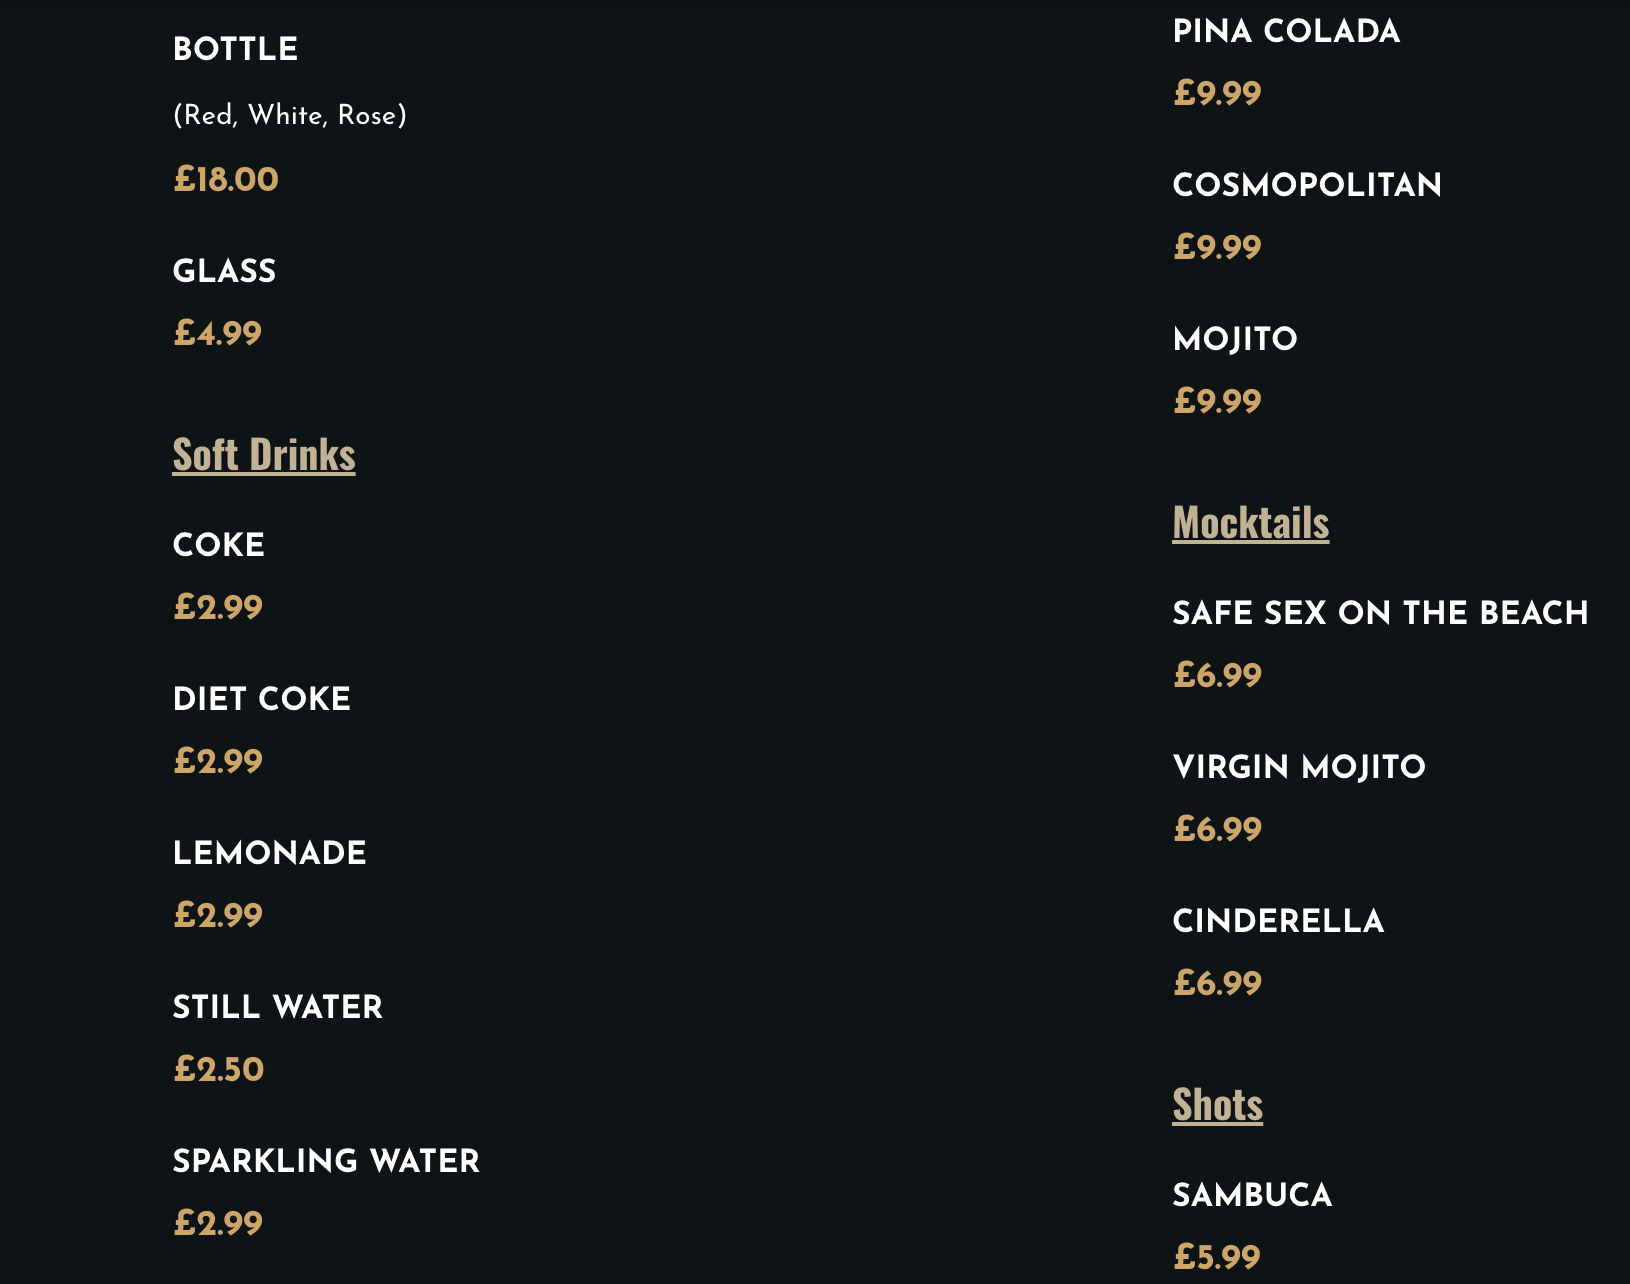Screen dimensions: 1630x1284
Task: Select the SAMBUCA shot item
Action: [1253, 1195]
